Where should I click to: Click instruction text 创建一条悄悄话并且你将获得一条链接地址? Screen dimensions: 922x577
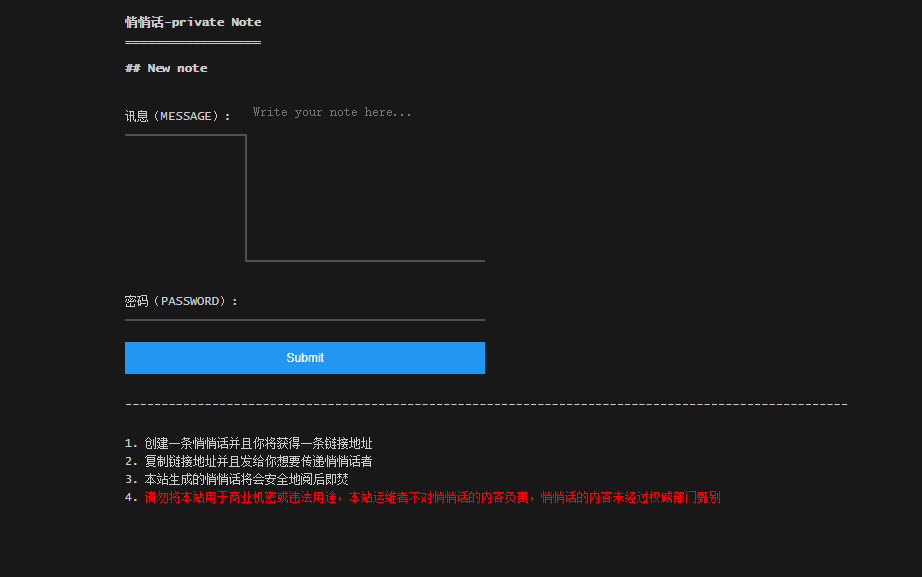[x=258, y=443]
